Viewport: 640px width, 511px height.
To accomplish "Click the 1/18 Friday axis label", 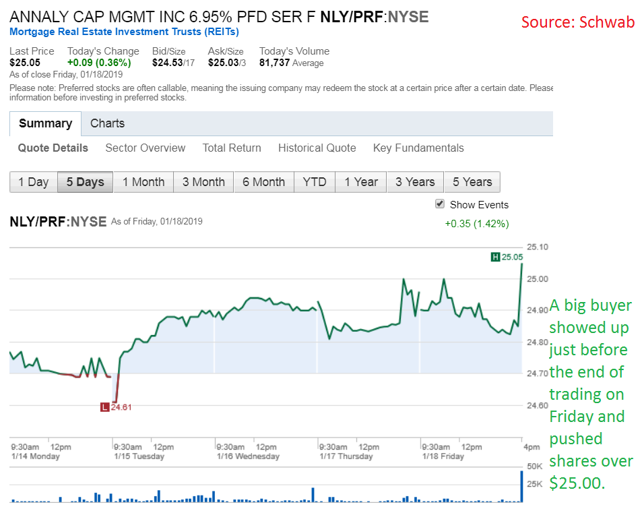I will 443,456.
